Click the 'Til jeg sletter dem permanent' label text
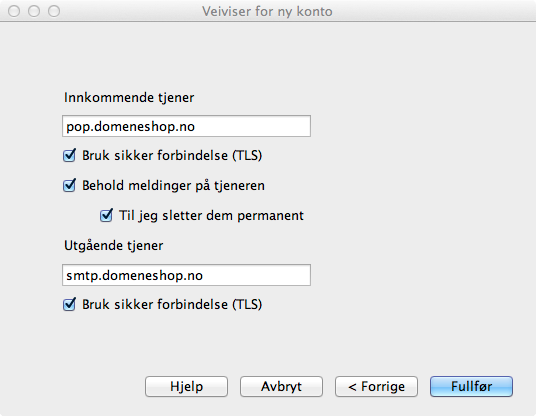The width and height of the screenshot is (536, 416). [211, 216]
